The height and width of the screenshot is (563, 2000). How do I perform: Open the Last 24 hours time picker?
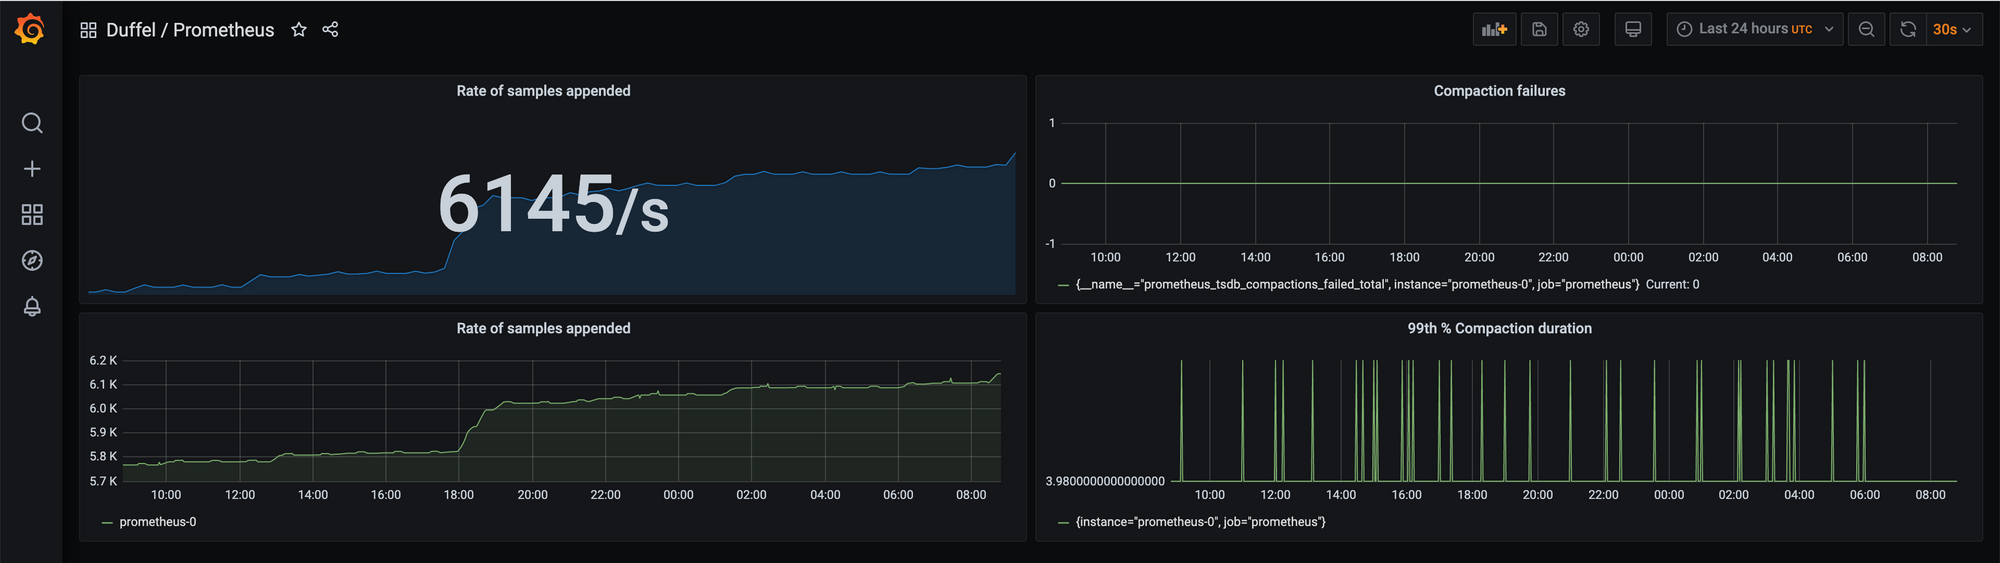1755,29
